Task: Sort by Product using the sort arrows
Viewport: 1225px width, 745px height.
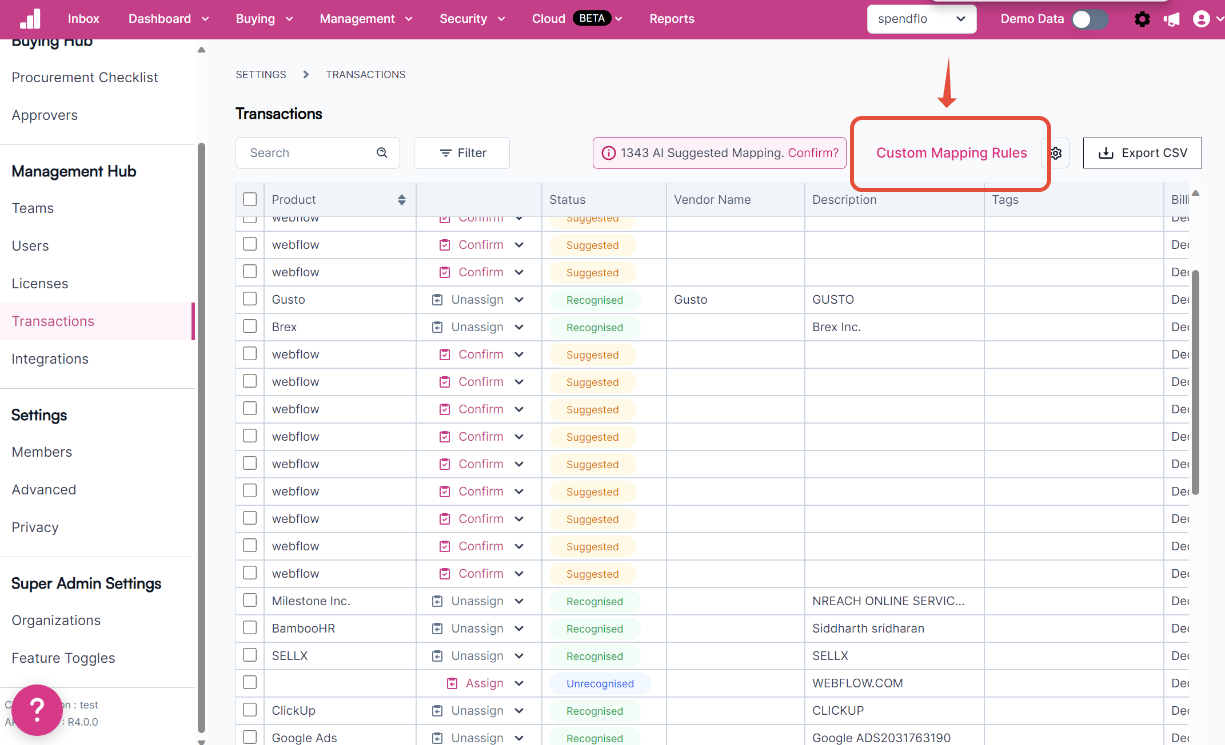Action: tap(402, 200)
